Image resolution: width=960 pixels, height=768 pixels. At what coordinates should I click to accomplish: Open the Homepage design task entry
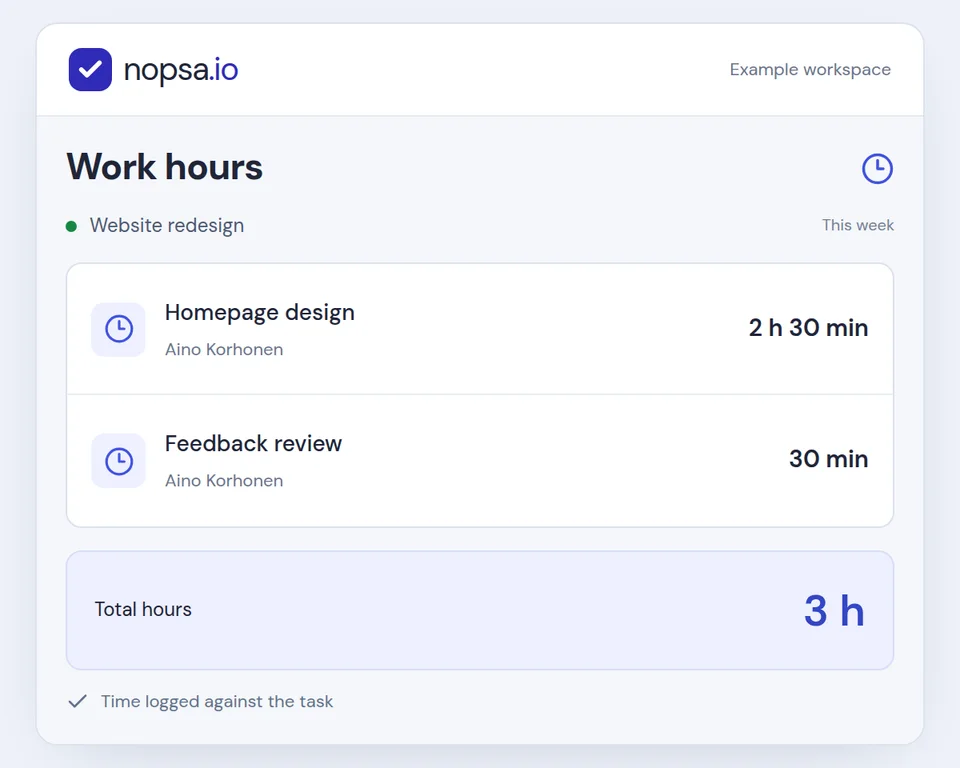tap(480, 329)
